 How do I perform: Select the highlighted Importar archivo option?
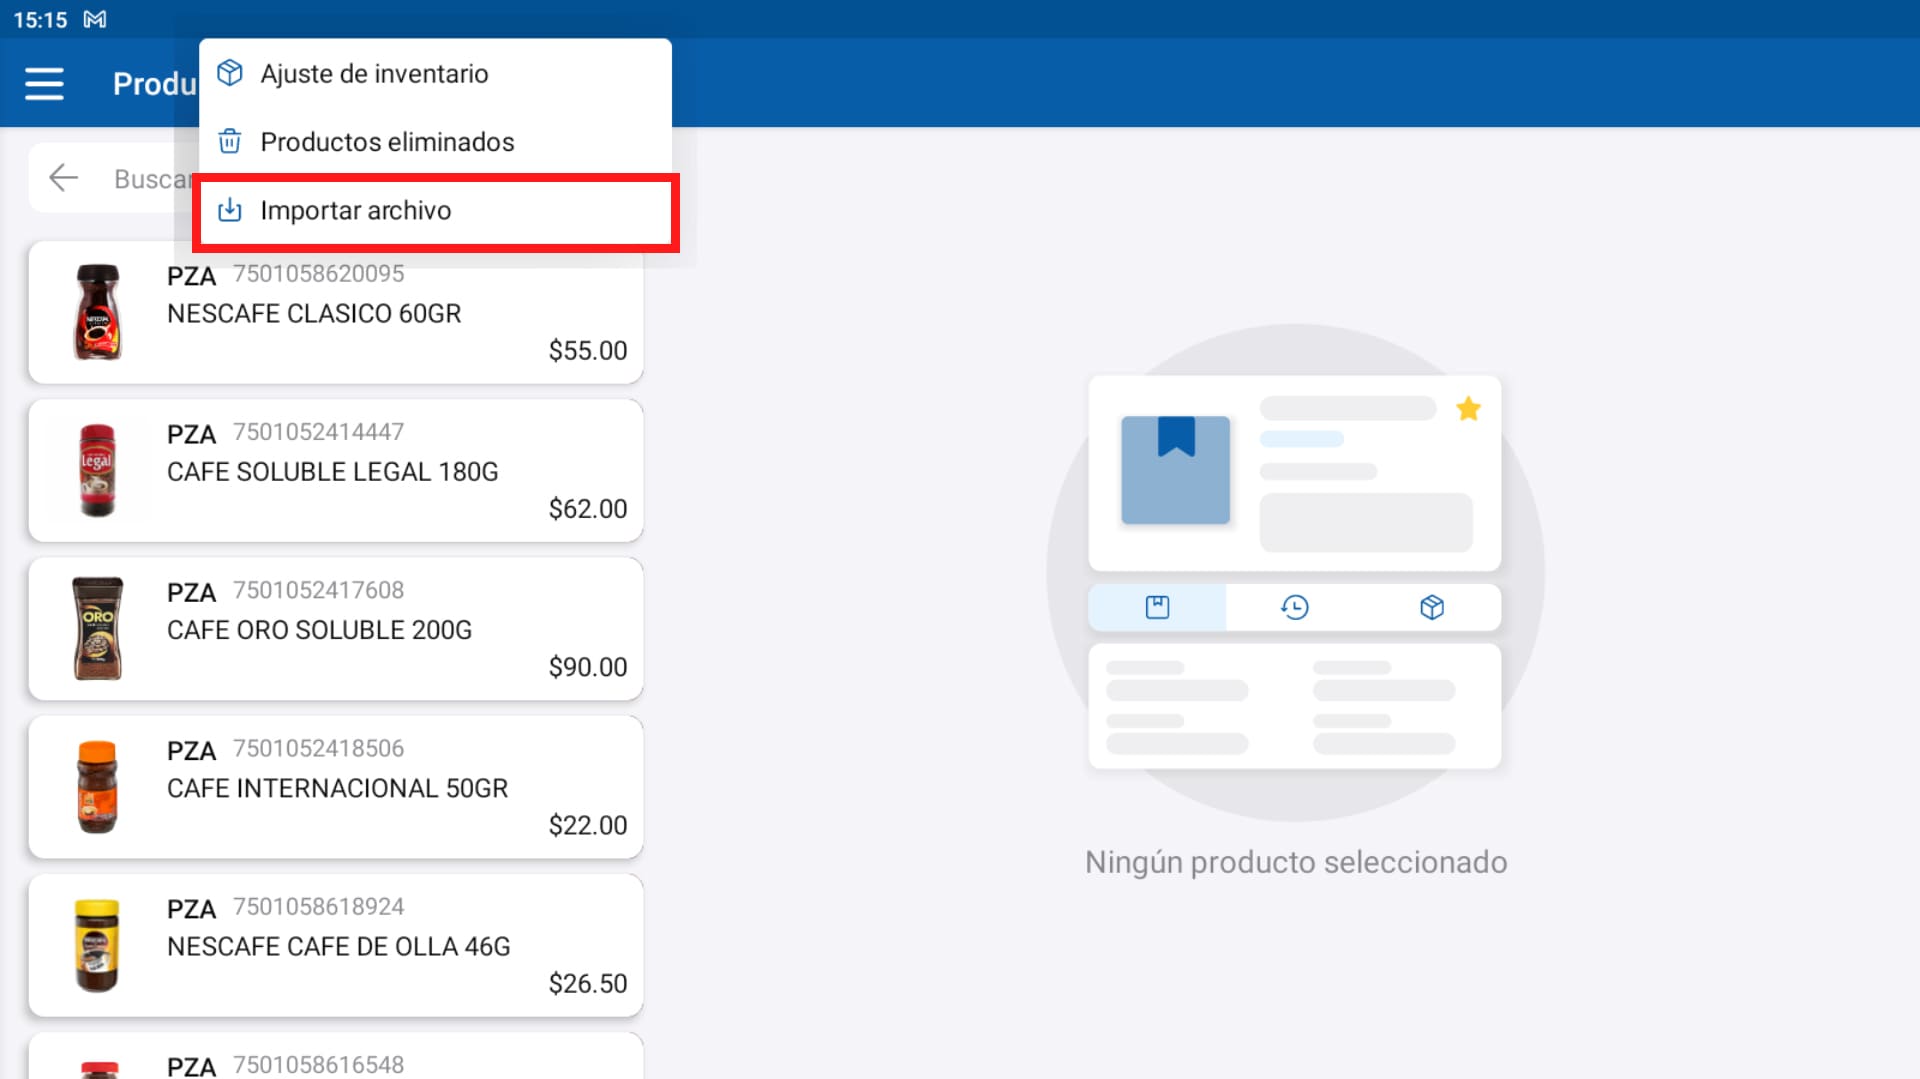[356, 211]
